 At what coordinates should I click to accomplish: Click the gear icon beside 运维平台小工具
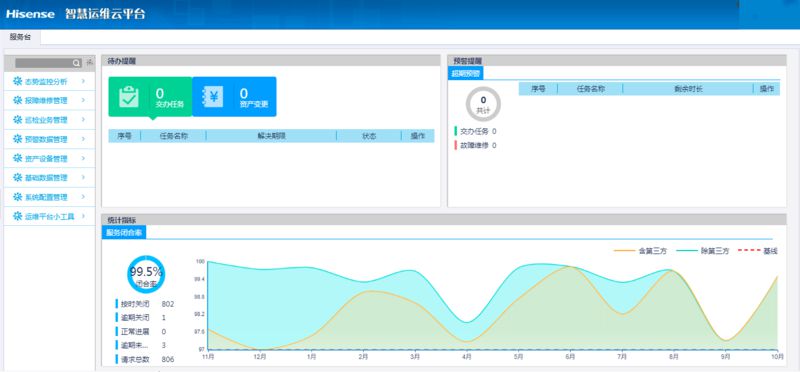[18, 216]
